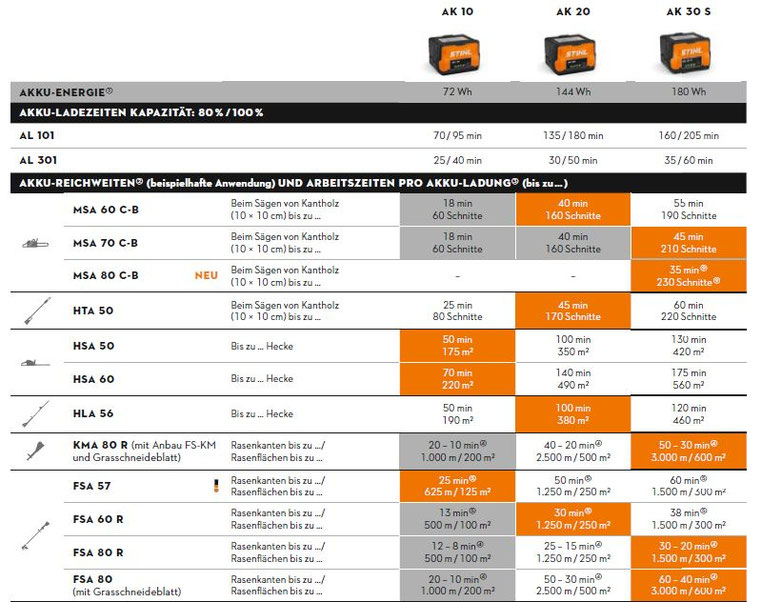The height and width of the screenshot is (602, 761).
Task: Click the 60 min 220 Schnitte cell
Action: (x=689, y=311)
